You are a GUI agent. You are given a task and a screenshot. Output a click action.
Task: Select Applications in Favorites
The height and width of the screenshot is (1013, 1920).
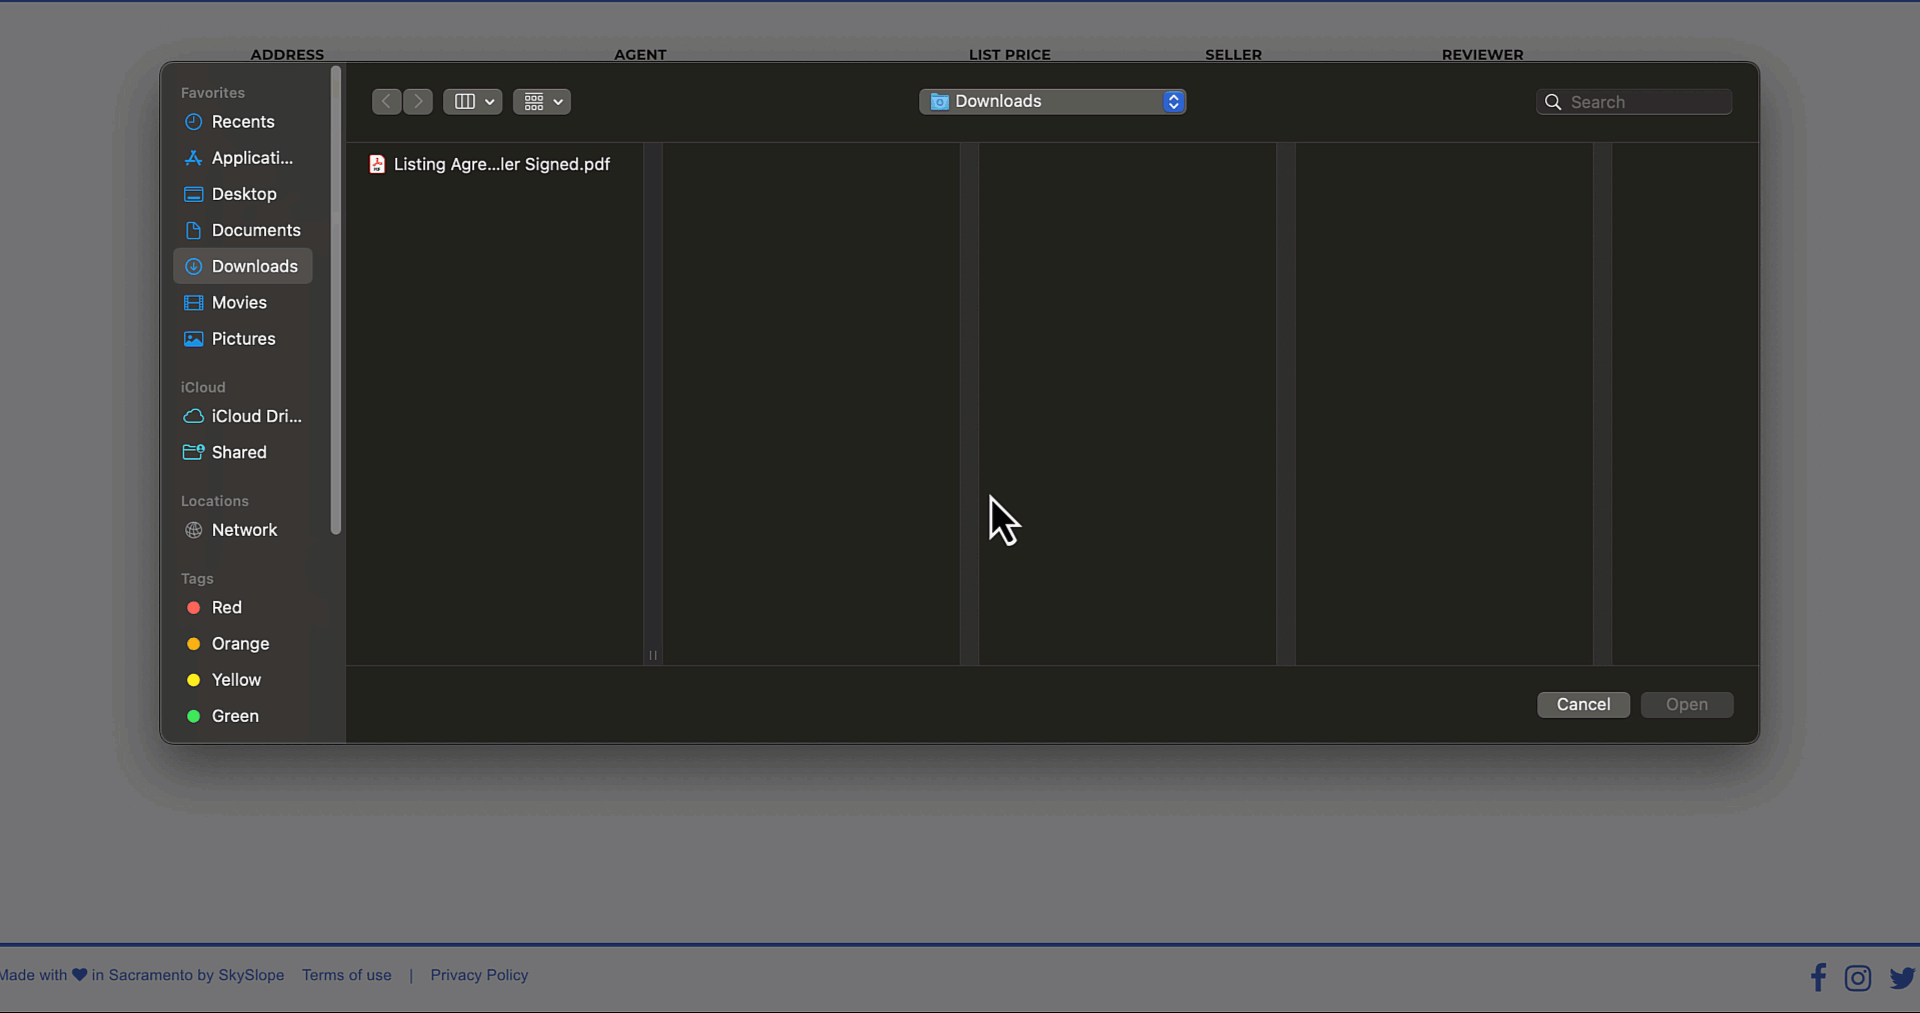click(x=243, y=158)
